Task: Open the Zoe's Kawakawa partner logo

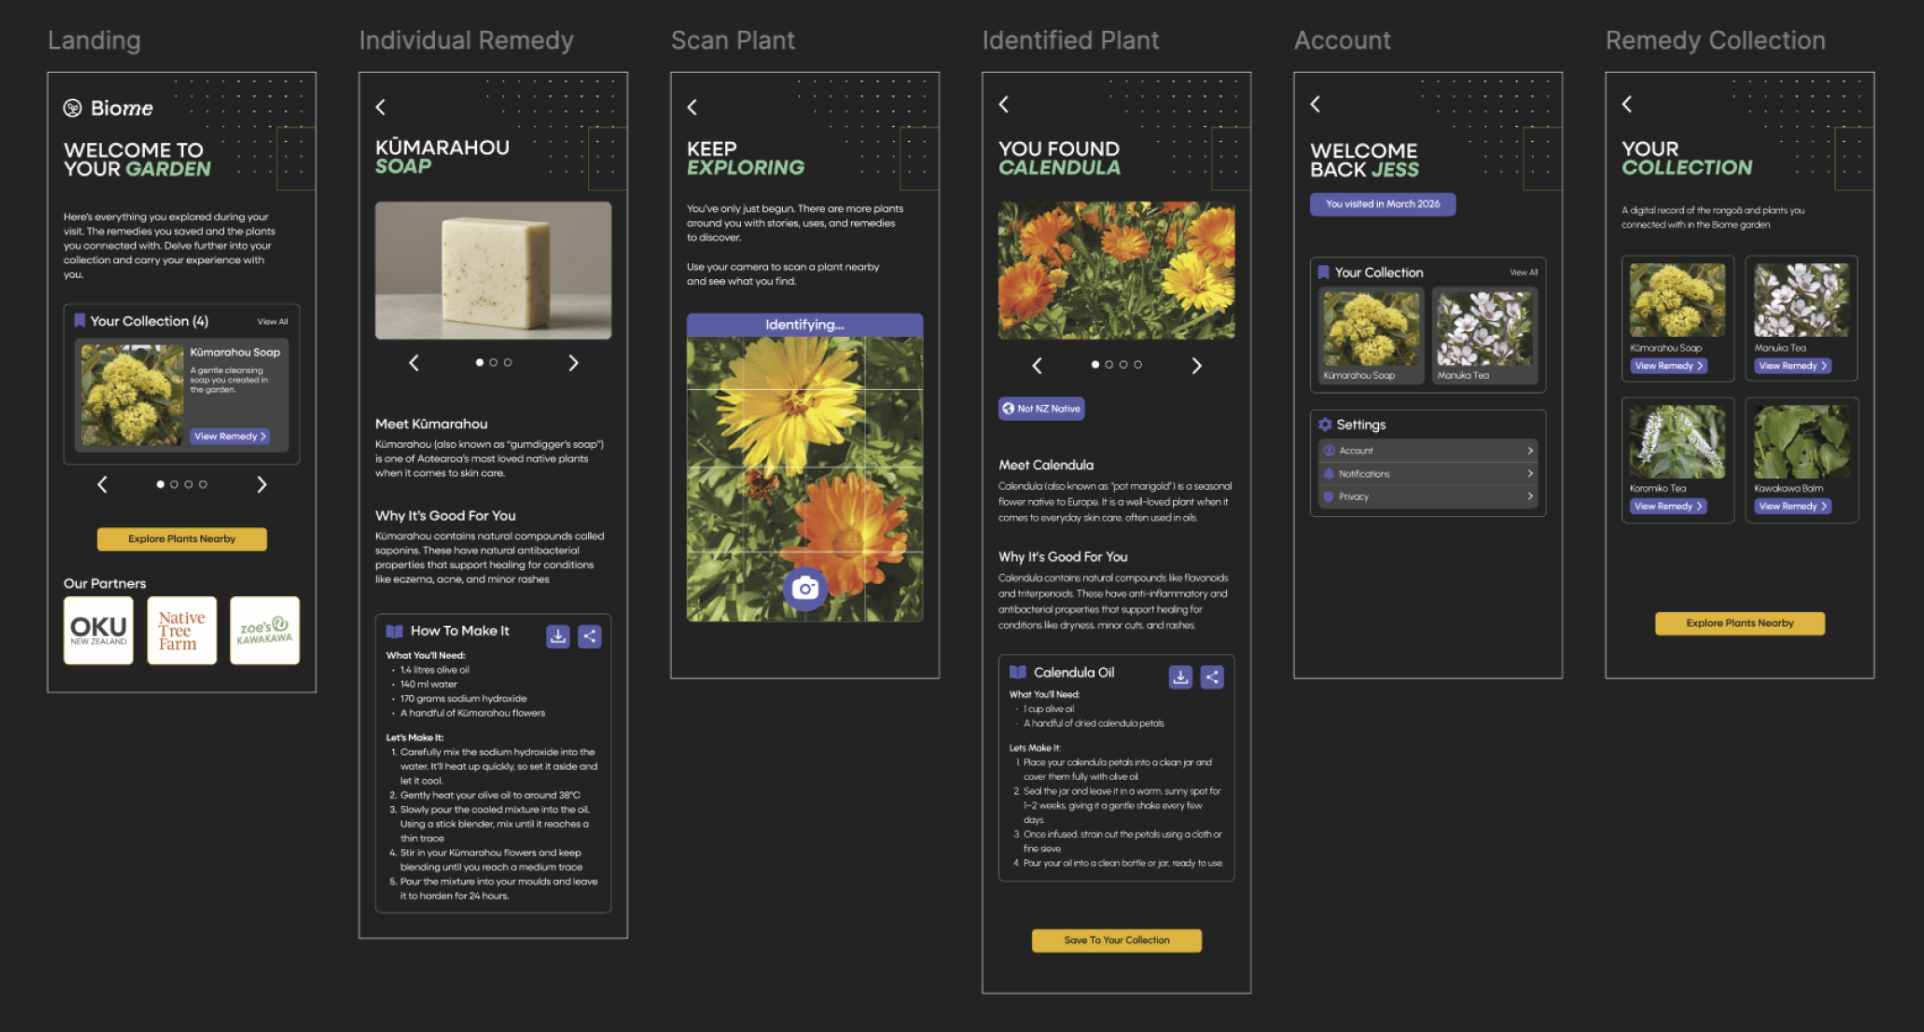Action: 265,631
